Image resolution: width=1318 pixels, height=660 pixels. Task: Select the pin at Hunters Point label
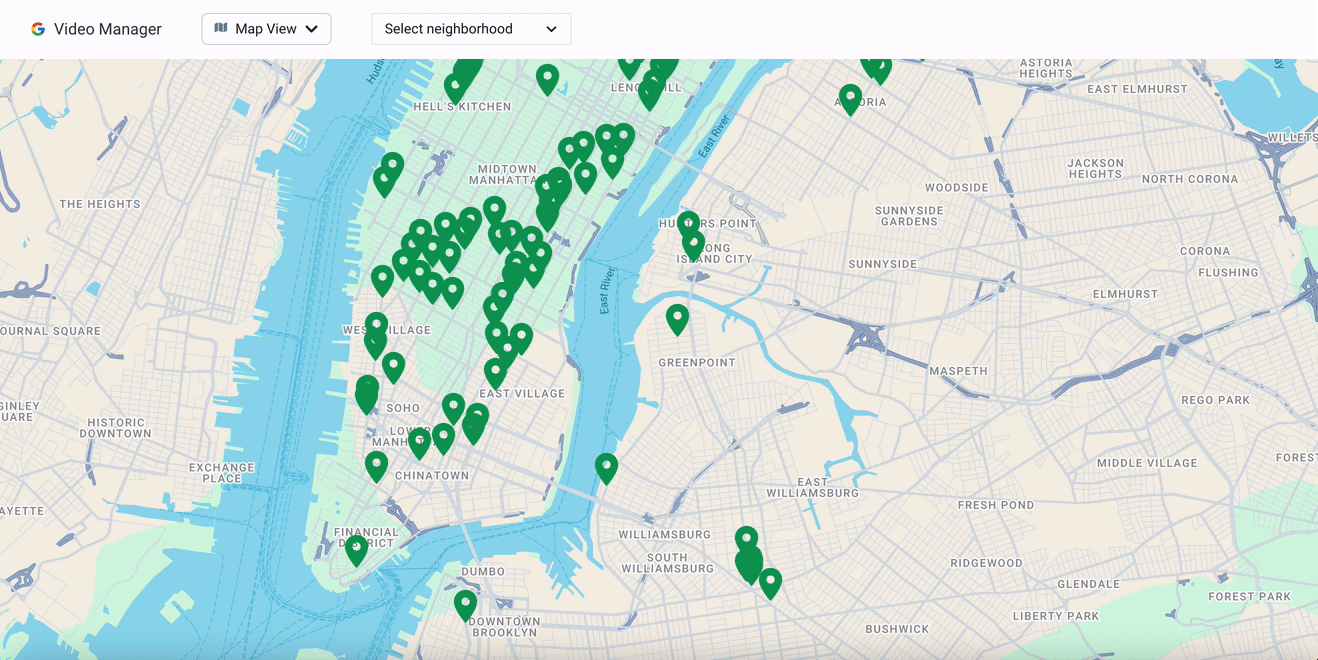687,224
